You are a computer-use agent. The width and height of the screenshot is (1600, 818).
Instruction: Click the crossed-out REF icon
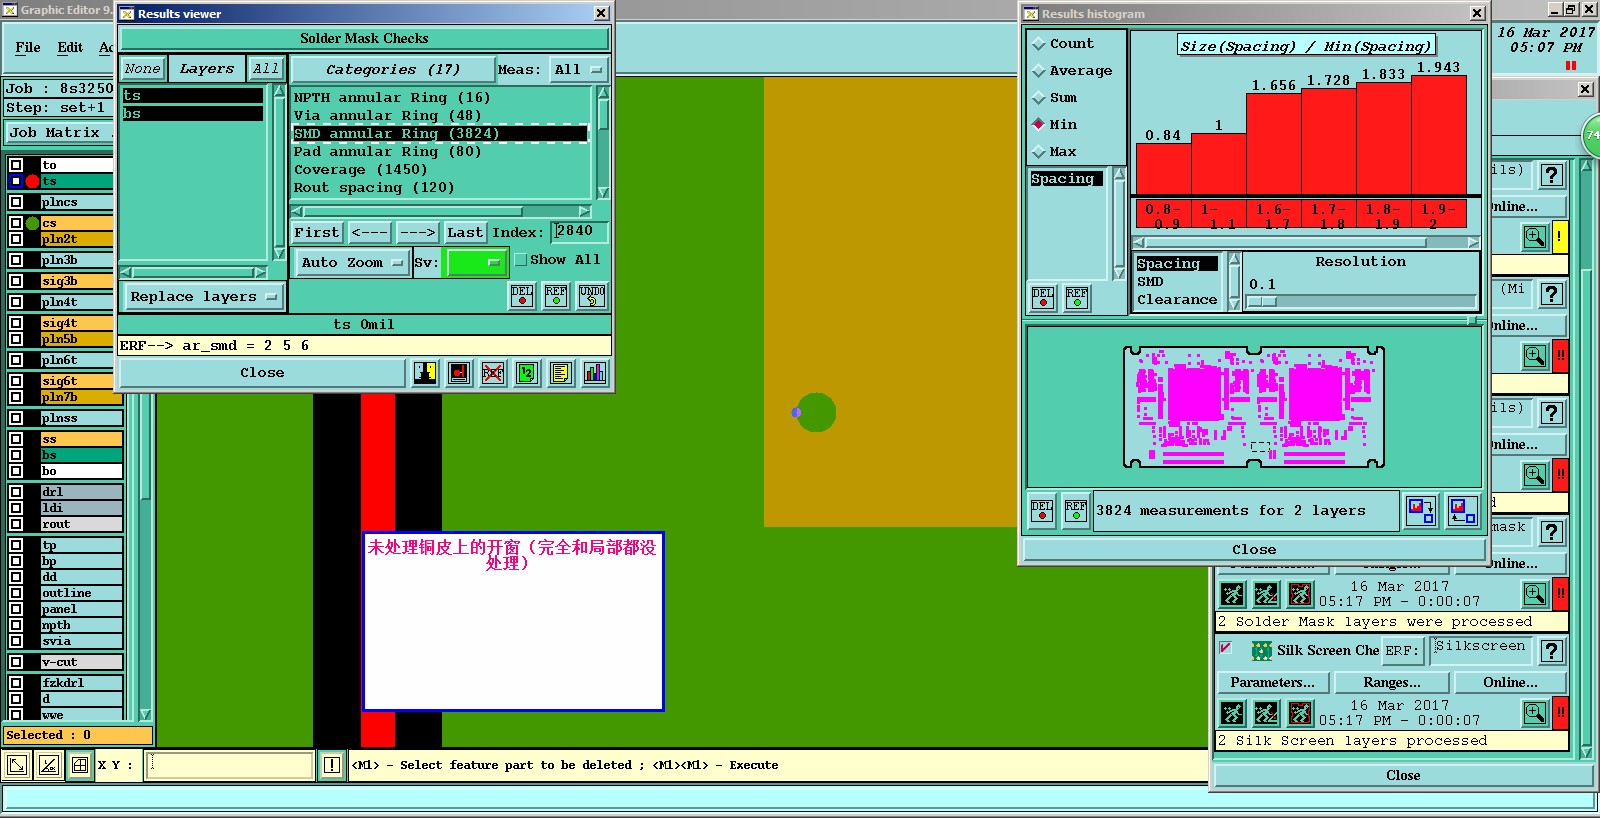coord(493,373)
